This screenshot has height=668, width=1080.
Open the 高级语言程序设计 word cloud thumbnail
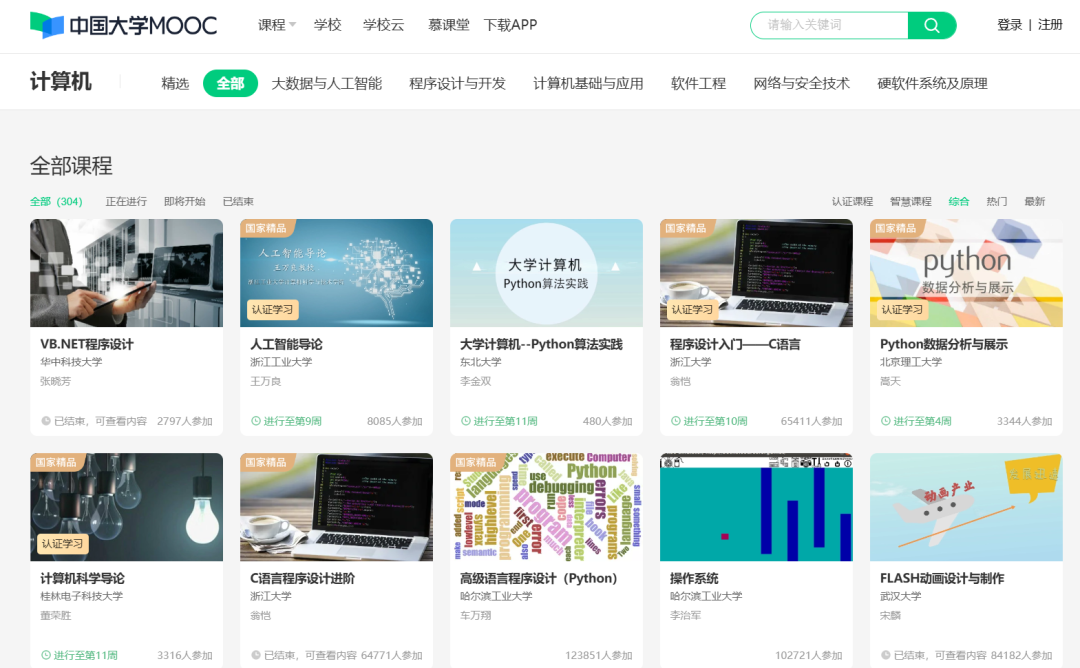tap(546, 507)
